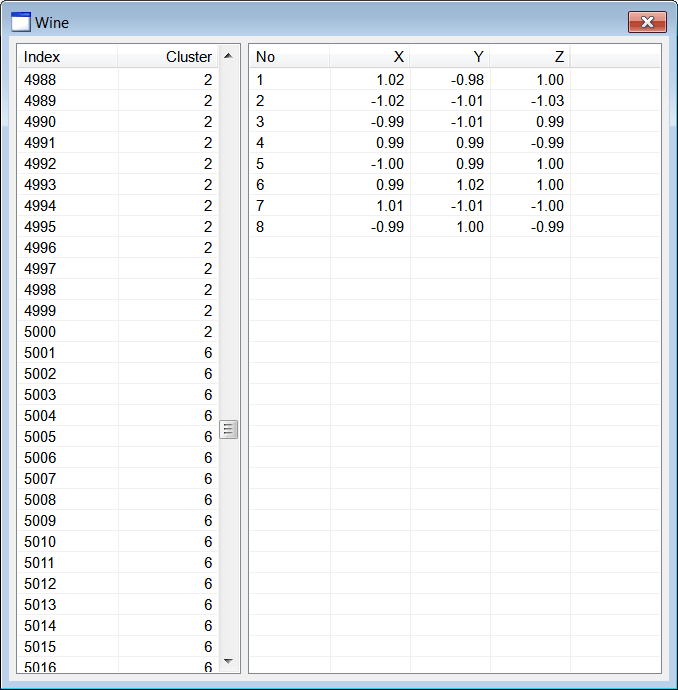Select row with index 5011
The height and width of the screenshot is (690, 678).
pyautogui.click(x=118, y=562)
